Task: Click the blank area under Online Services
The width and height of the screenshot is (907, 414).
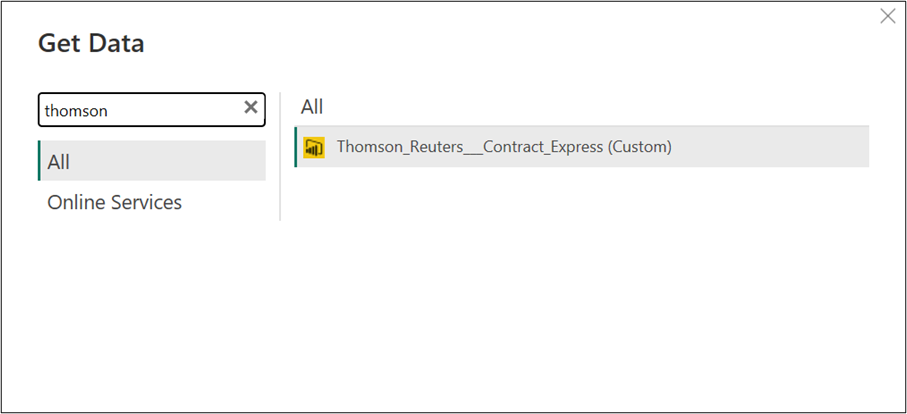Action: point(150,300)
